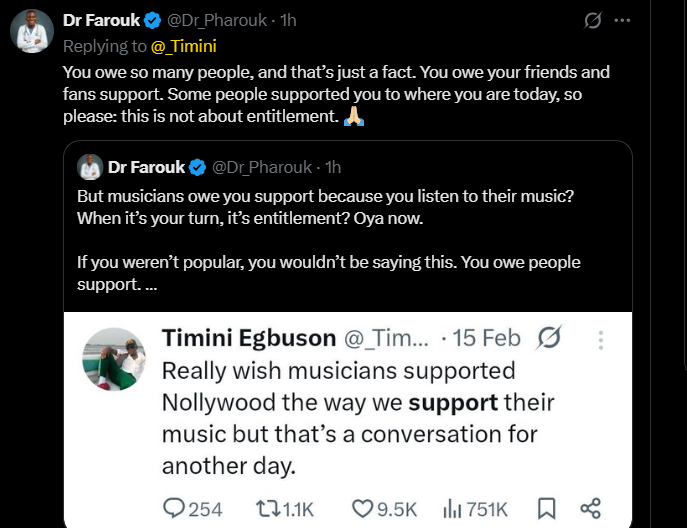Open the three-dot more menu on main tweet
The height and width of the screenshot is (528, 687).
coord(624,20)
